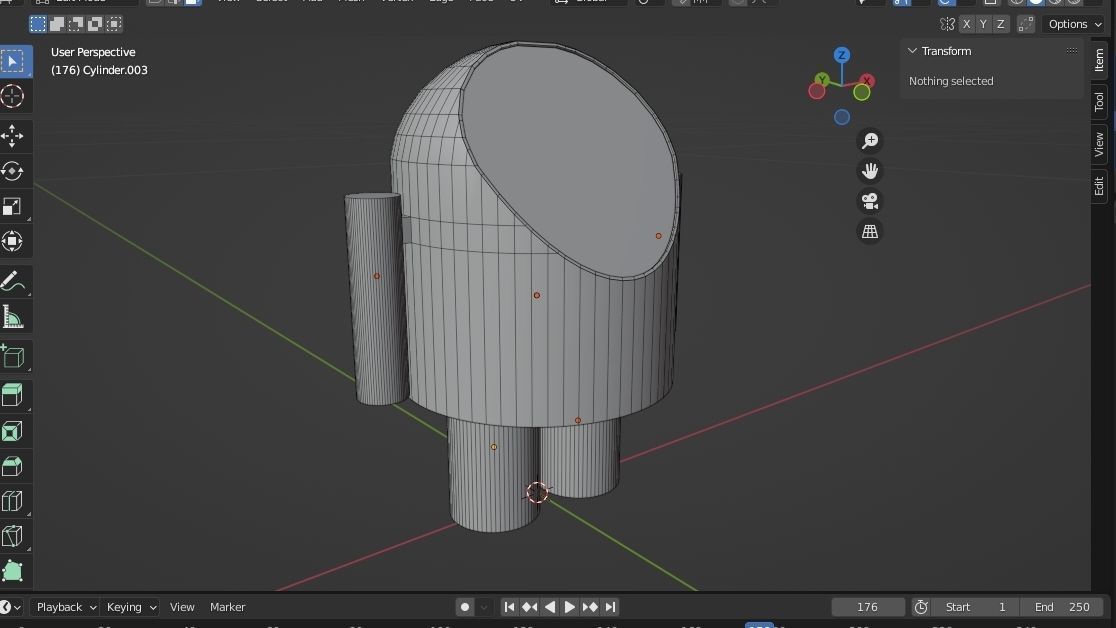Select the Measure tool
Viewport: 1116px width, 628px height.
click(12, 317)
